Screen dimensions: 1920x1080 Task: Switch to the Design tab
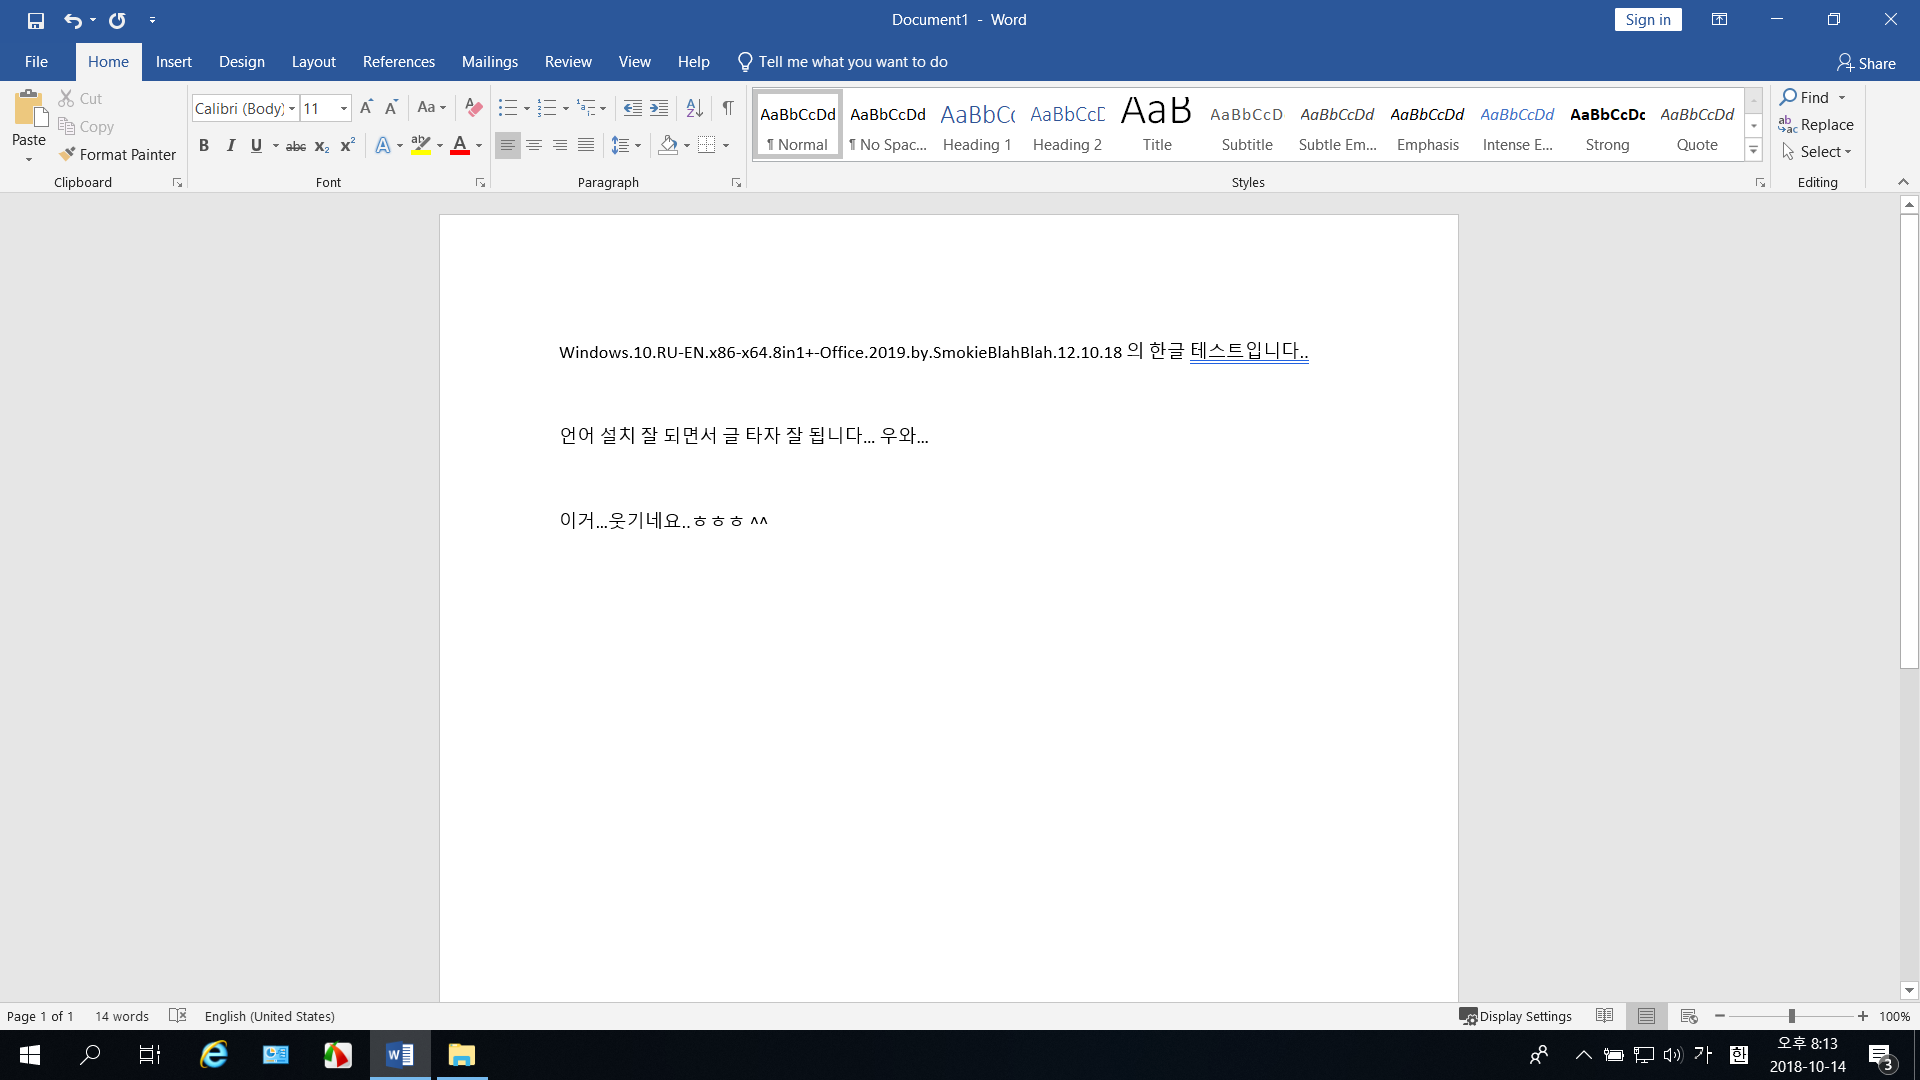[242, 62]
